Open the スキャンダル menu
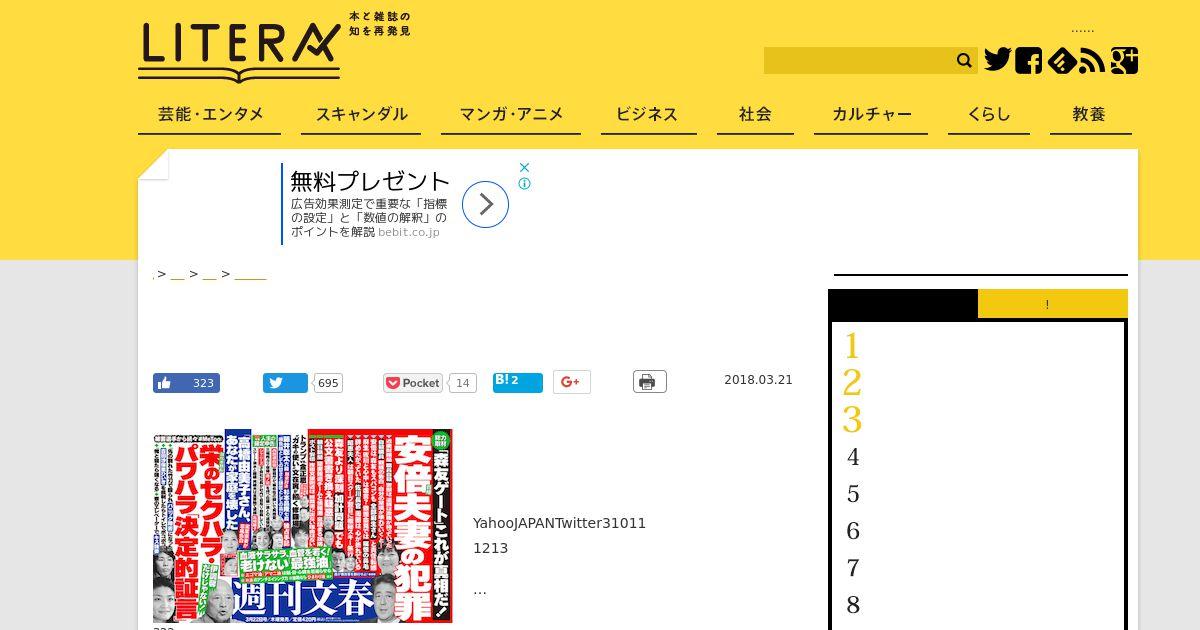Screen dimensions: 1200x630 tap(361, 115)
